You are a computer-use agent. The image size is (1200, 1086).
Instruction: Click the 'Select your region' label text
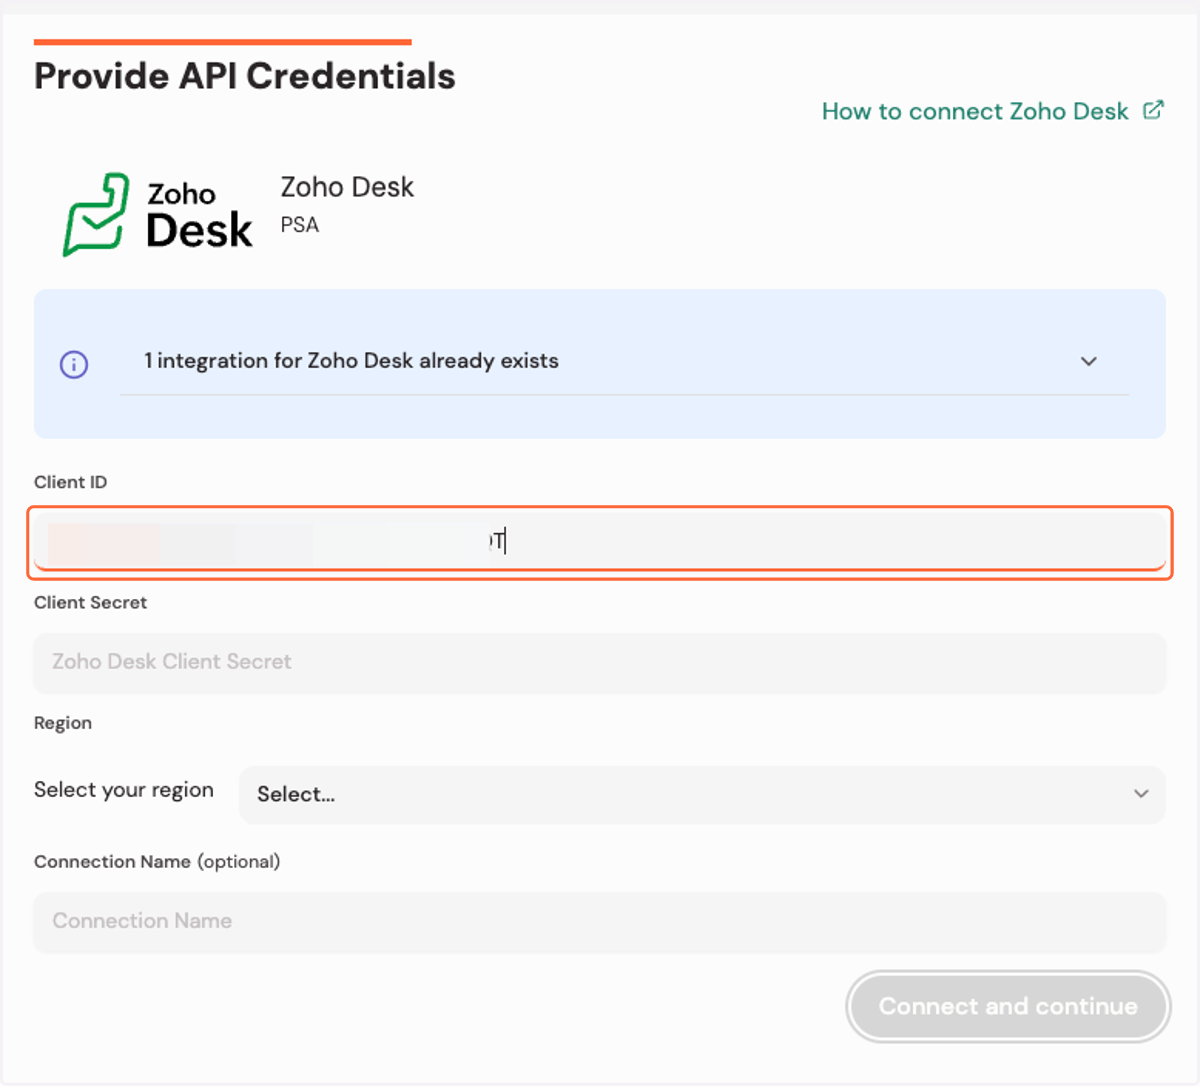click(124, 790)
